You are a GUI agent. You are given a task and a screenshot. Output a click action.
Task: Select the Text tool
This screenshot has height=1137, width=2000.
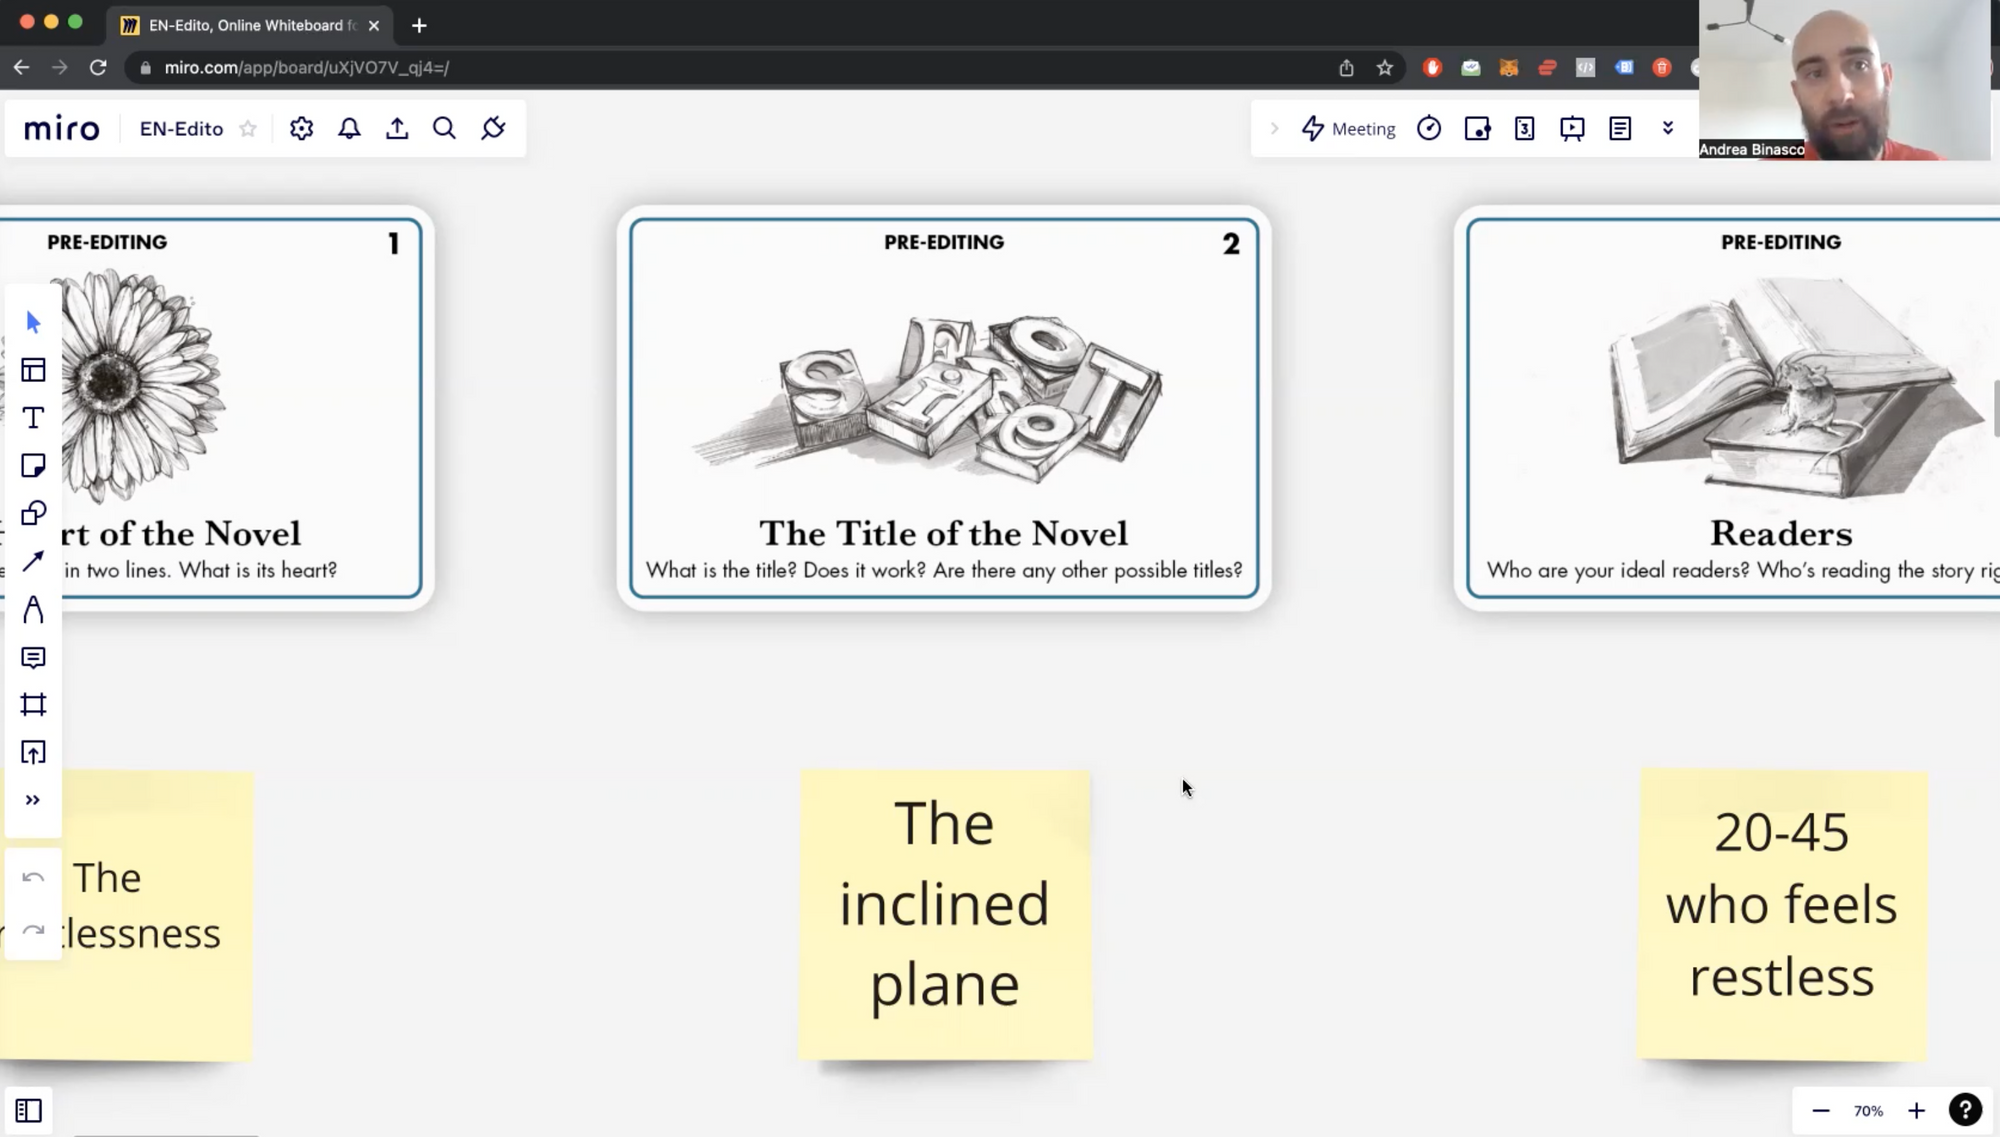tap(33, 418)
